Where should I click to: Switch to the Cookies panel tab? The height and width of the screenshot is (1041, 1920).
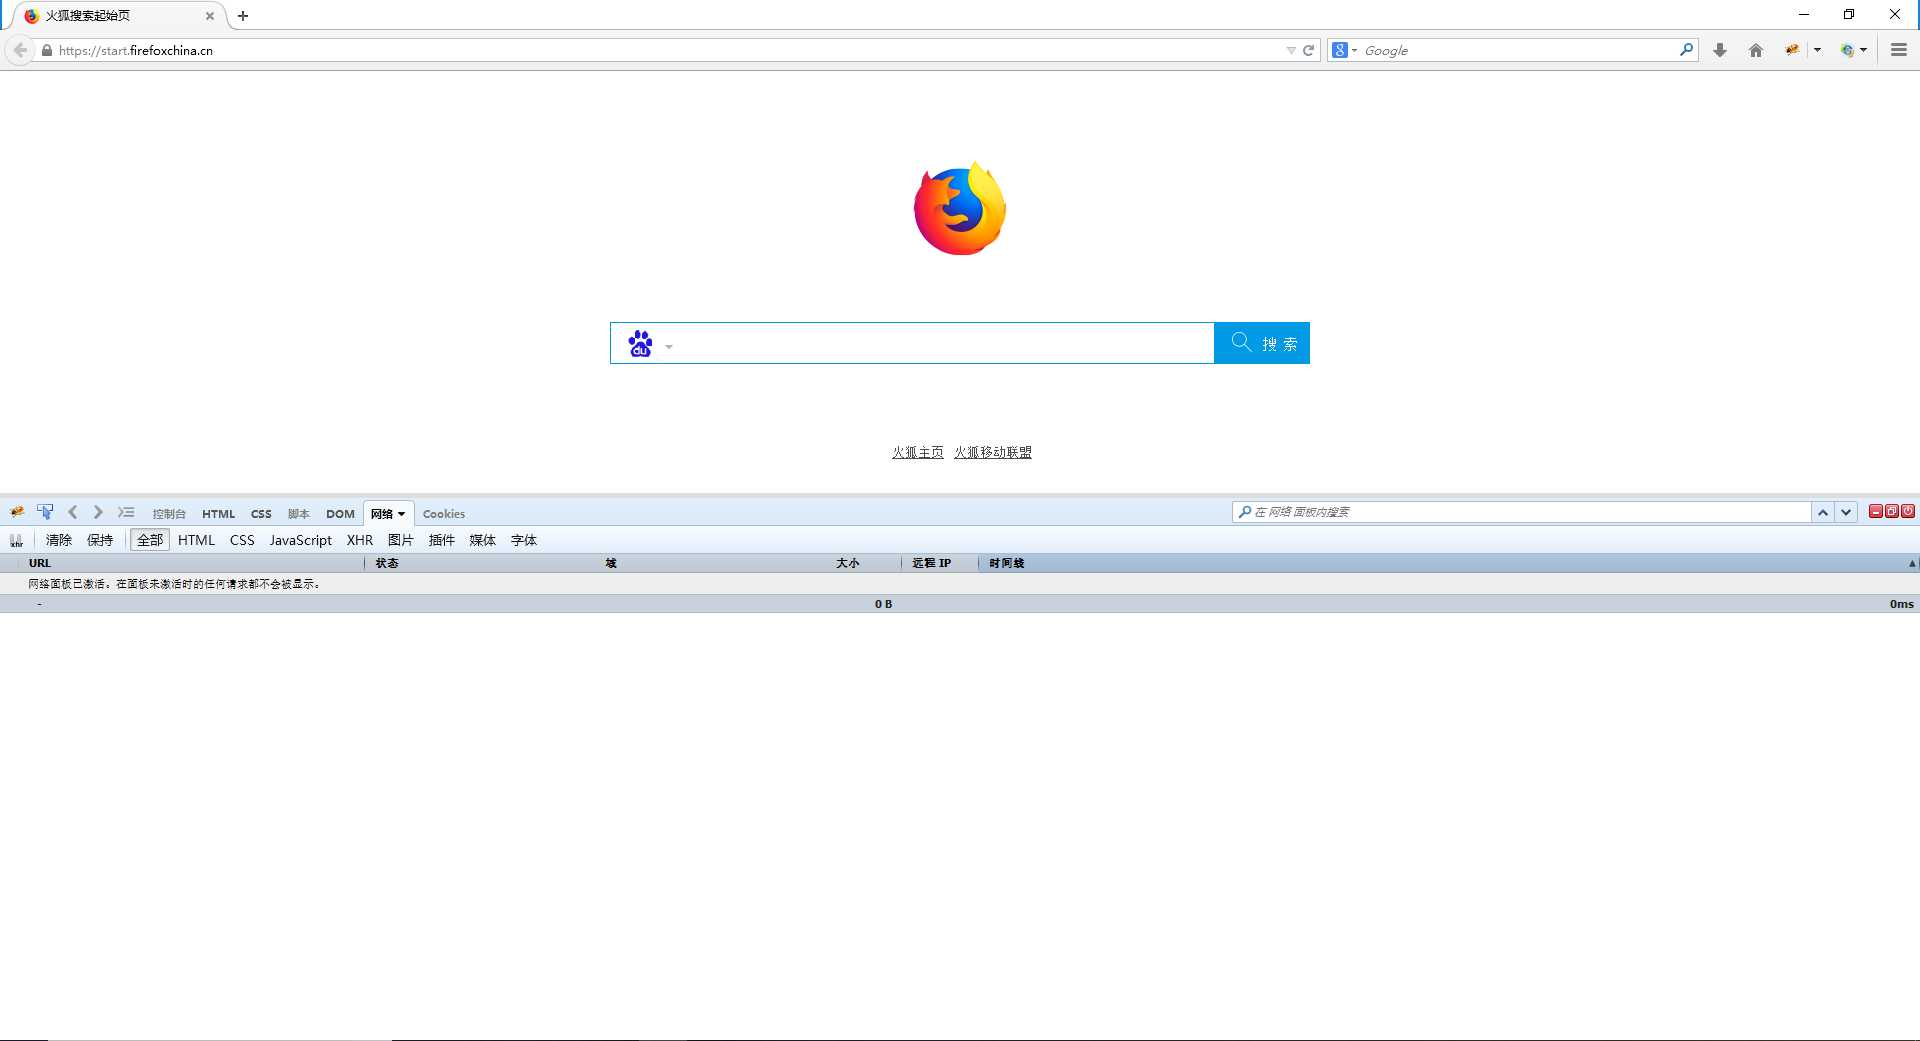pyautogui.click(x=444, y=514)
